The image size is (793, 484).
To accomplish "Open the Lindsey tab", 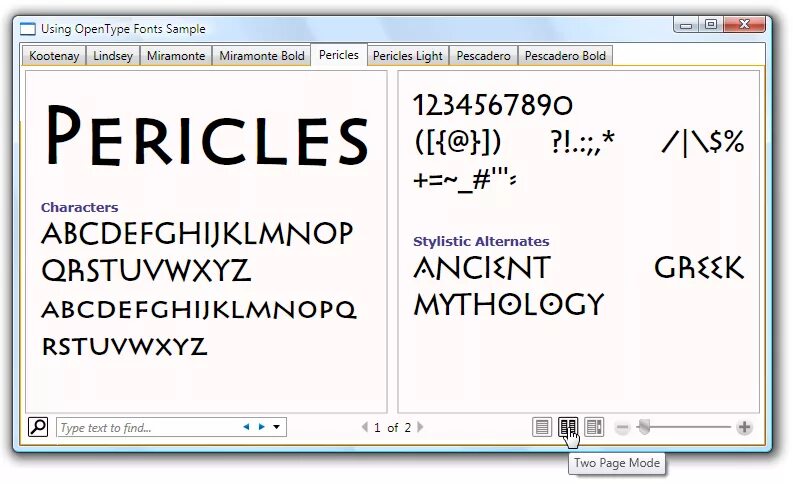I will pos(113,56).
